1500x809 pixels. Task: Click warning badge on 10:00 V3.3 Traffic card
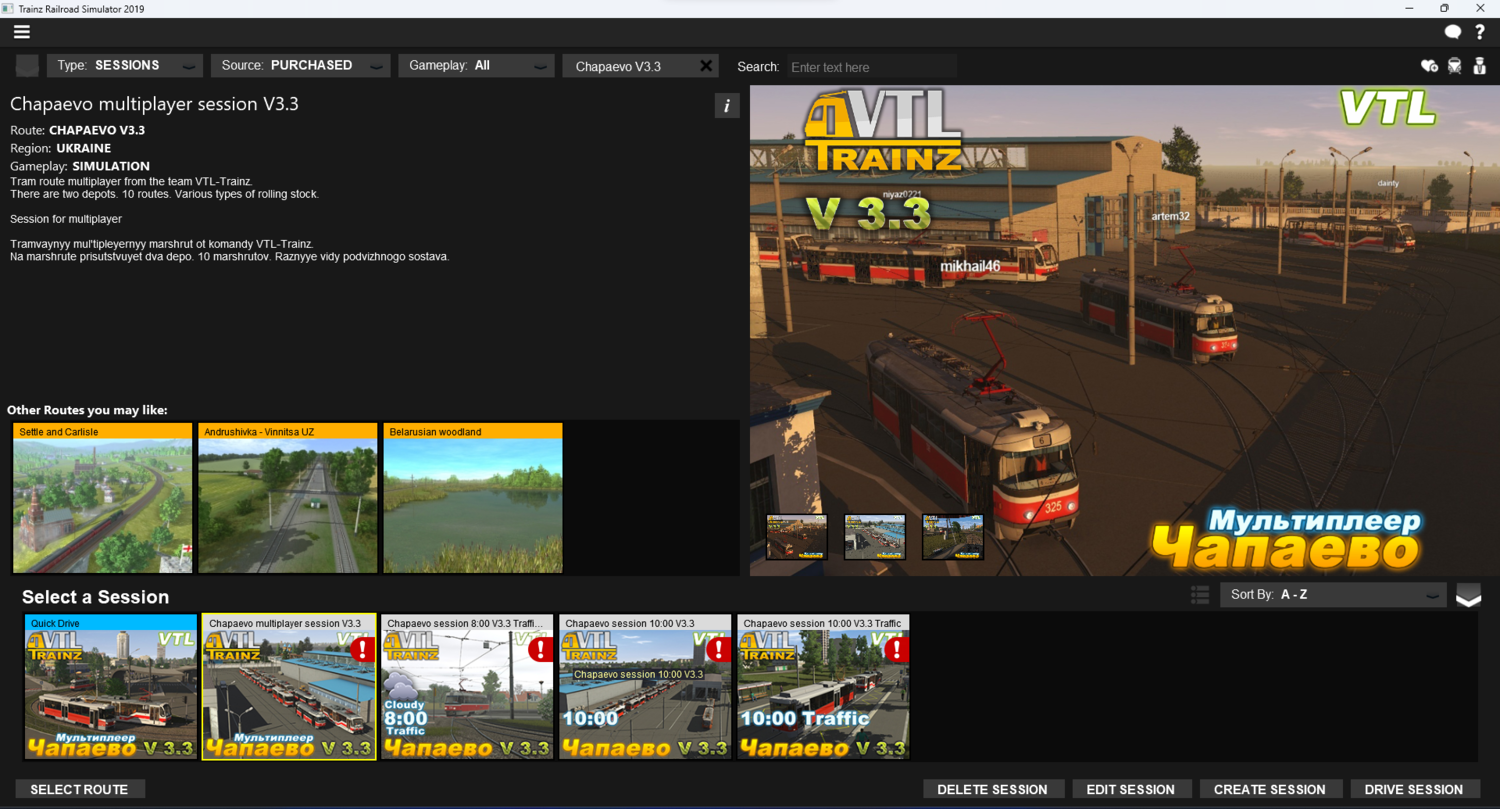click(896, 649)
